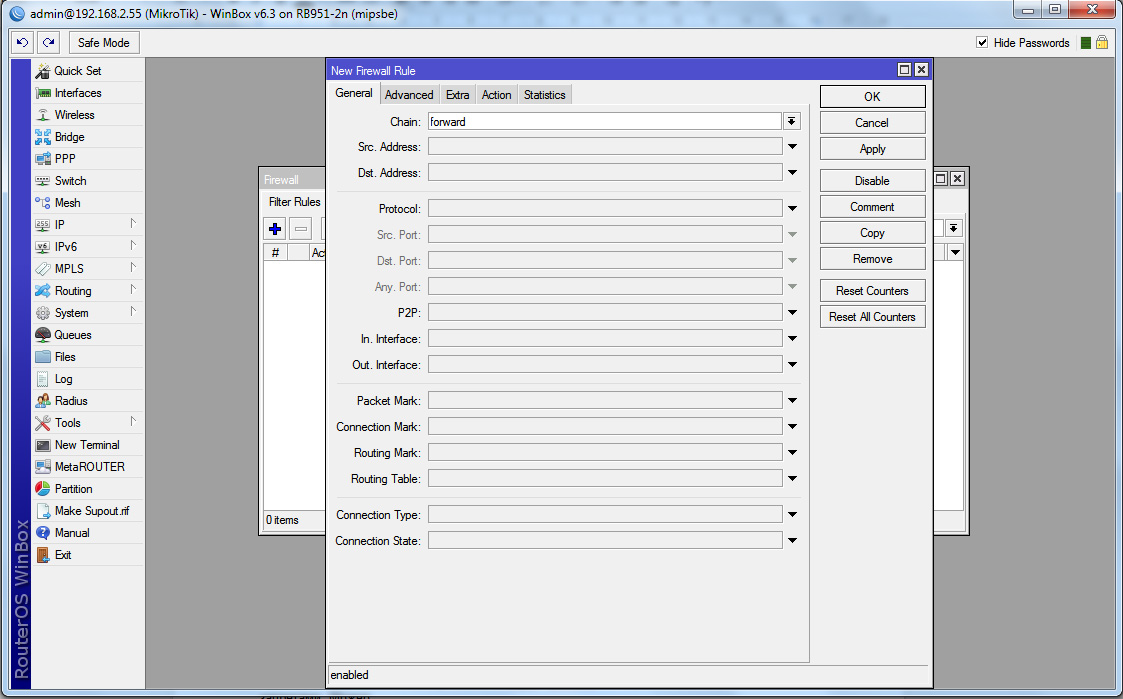Click the blue plus add rule button
The height and width of the screenshot is (699, 1123).
tap(275, 229)
